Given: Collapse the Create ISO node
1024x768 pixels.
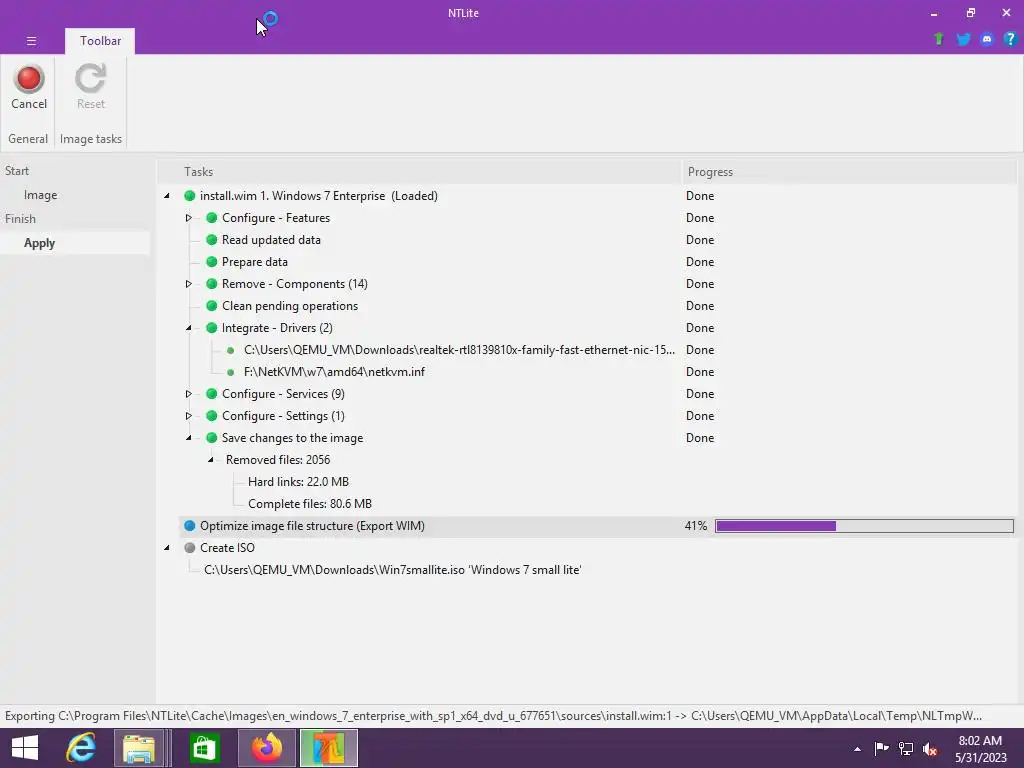Looking at the screenshot, I should click(167, 548).
